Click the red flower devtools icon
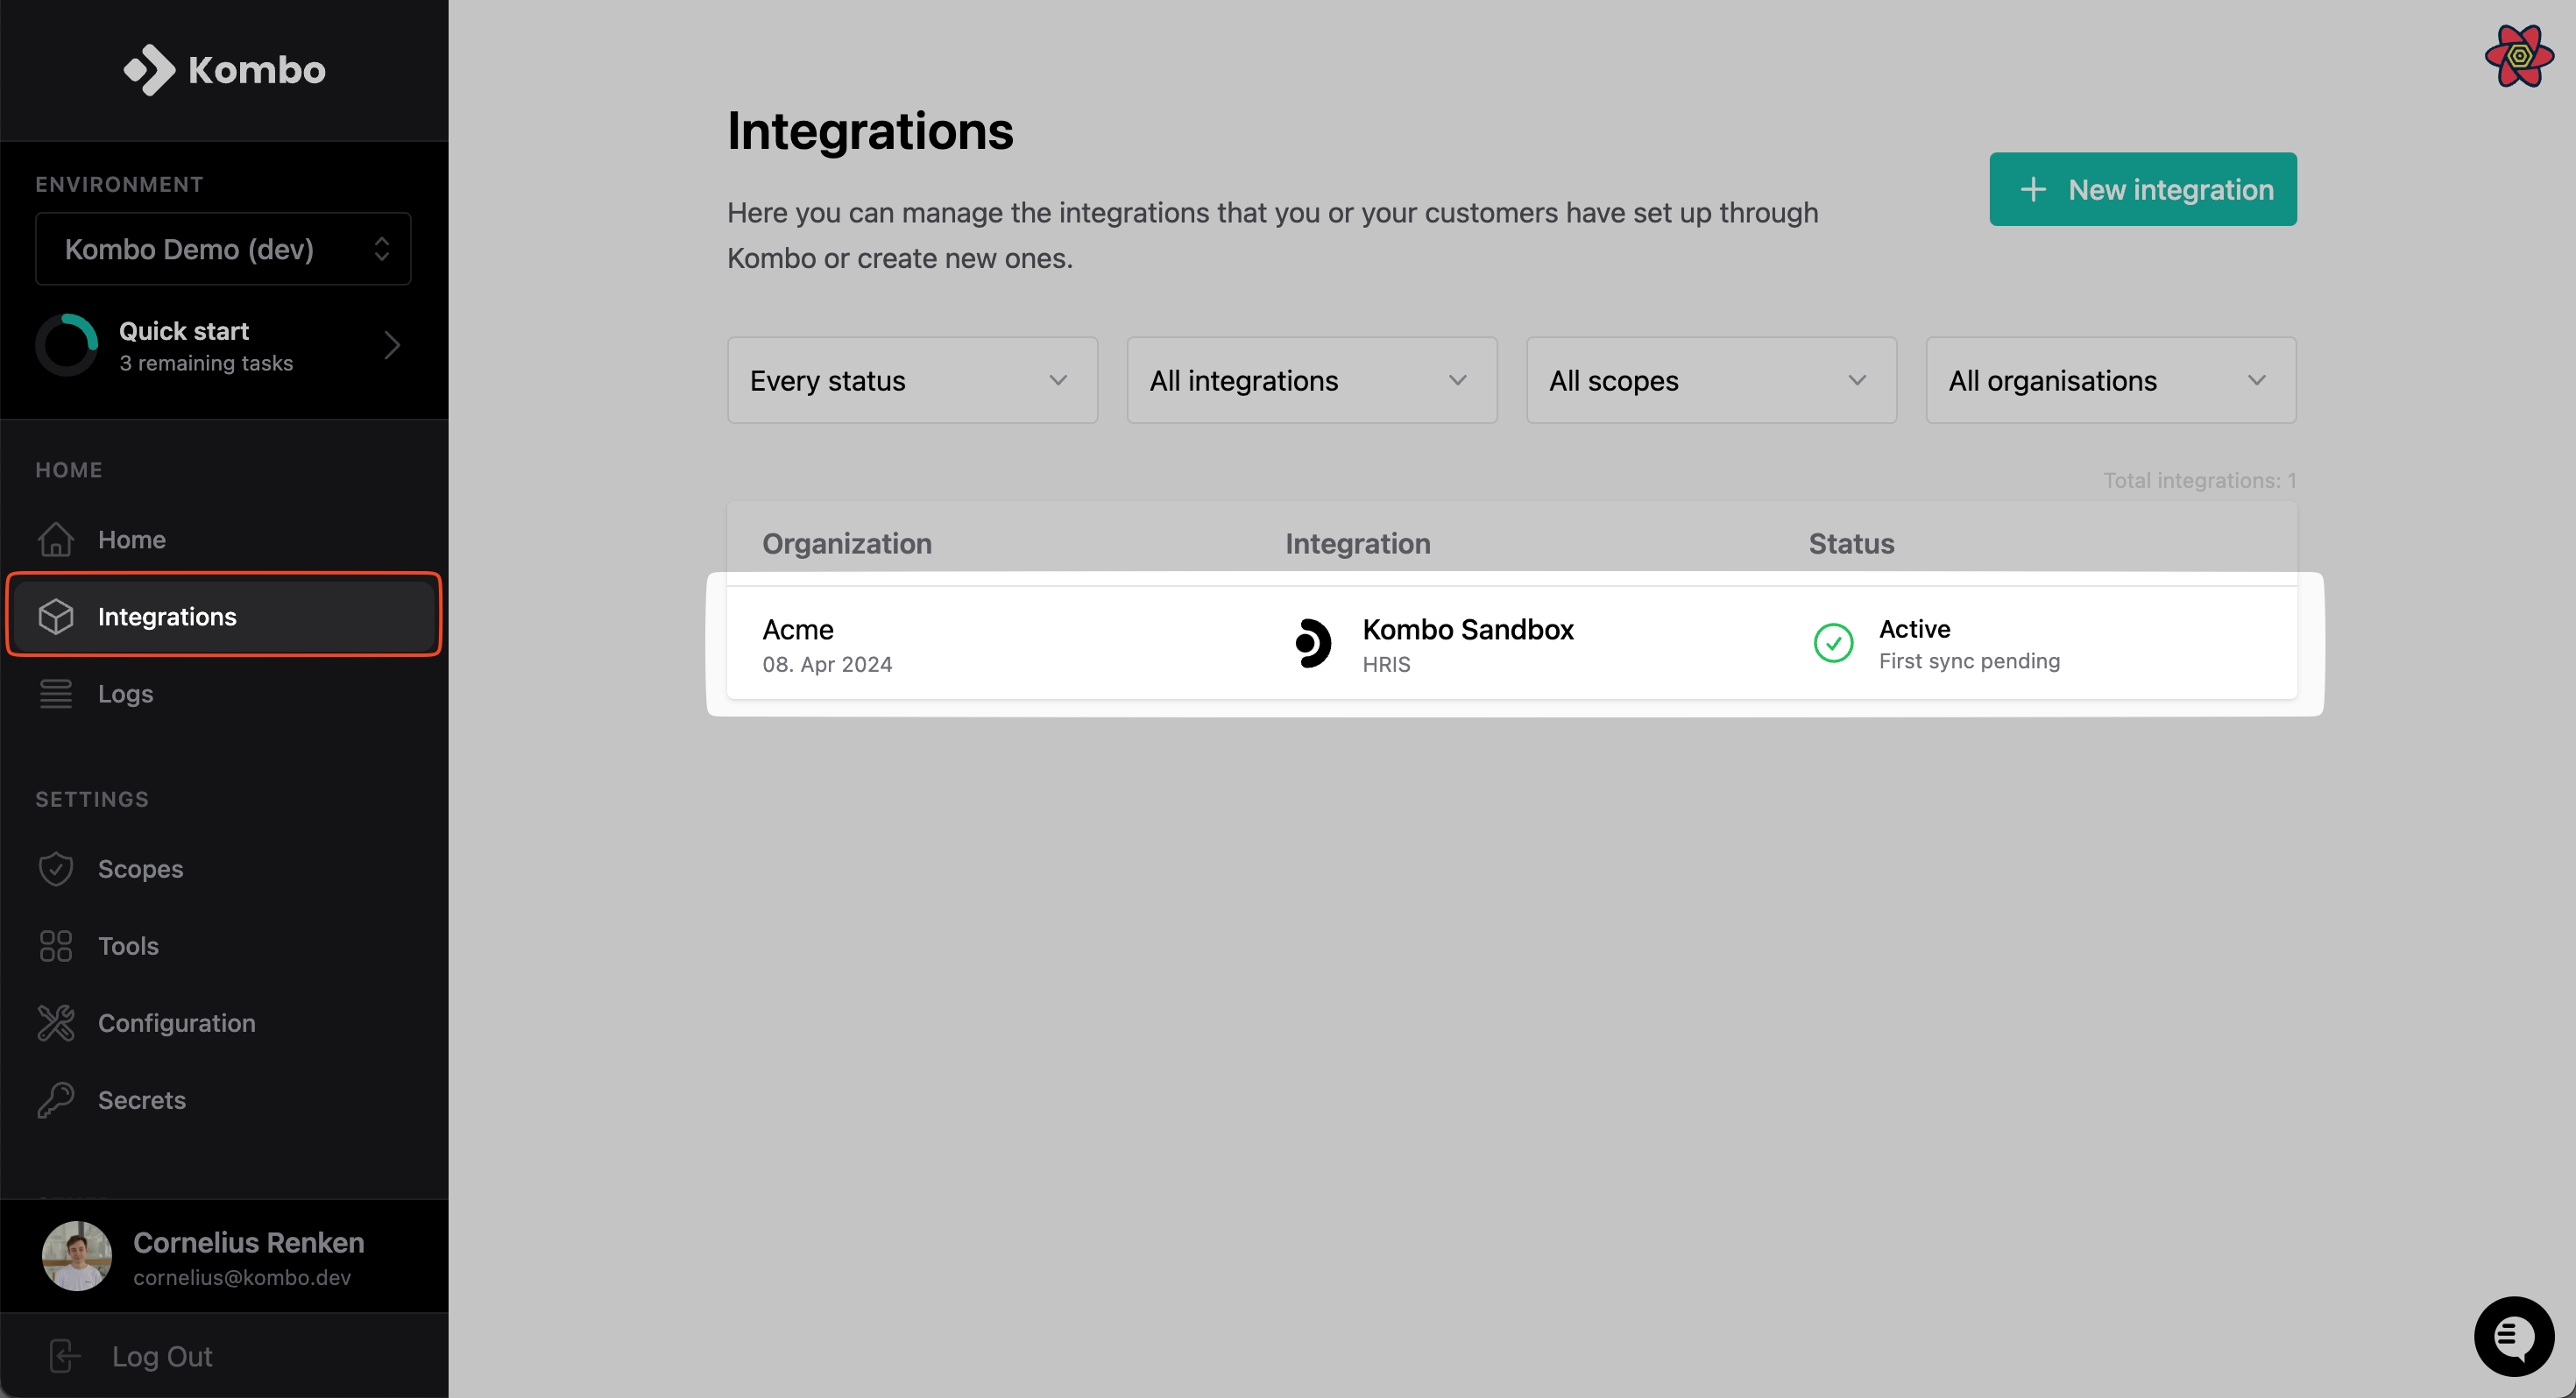This screenshot has width=2576, height=1398. pyautogui.click(x=2519, y=56)
